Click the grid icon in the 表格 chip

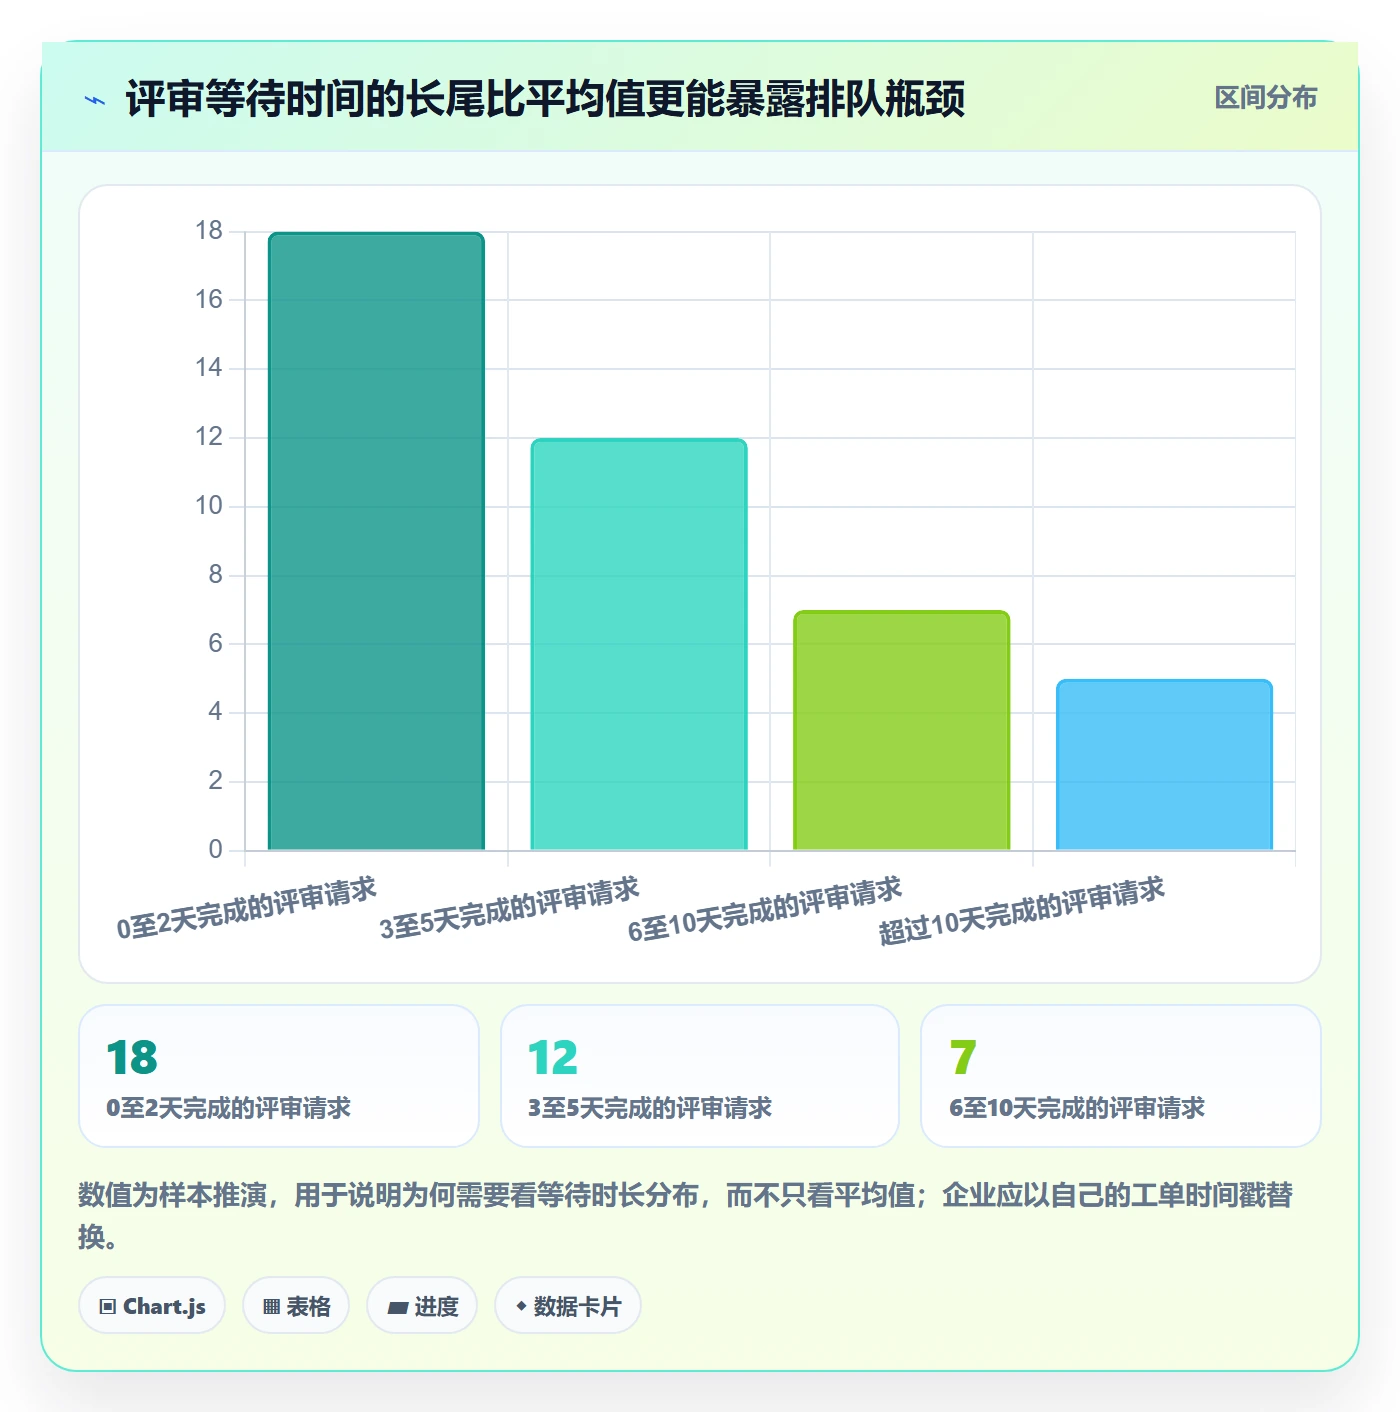pyautogui.click(x=271, y=1307)
